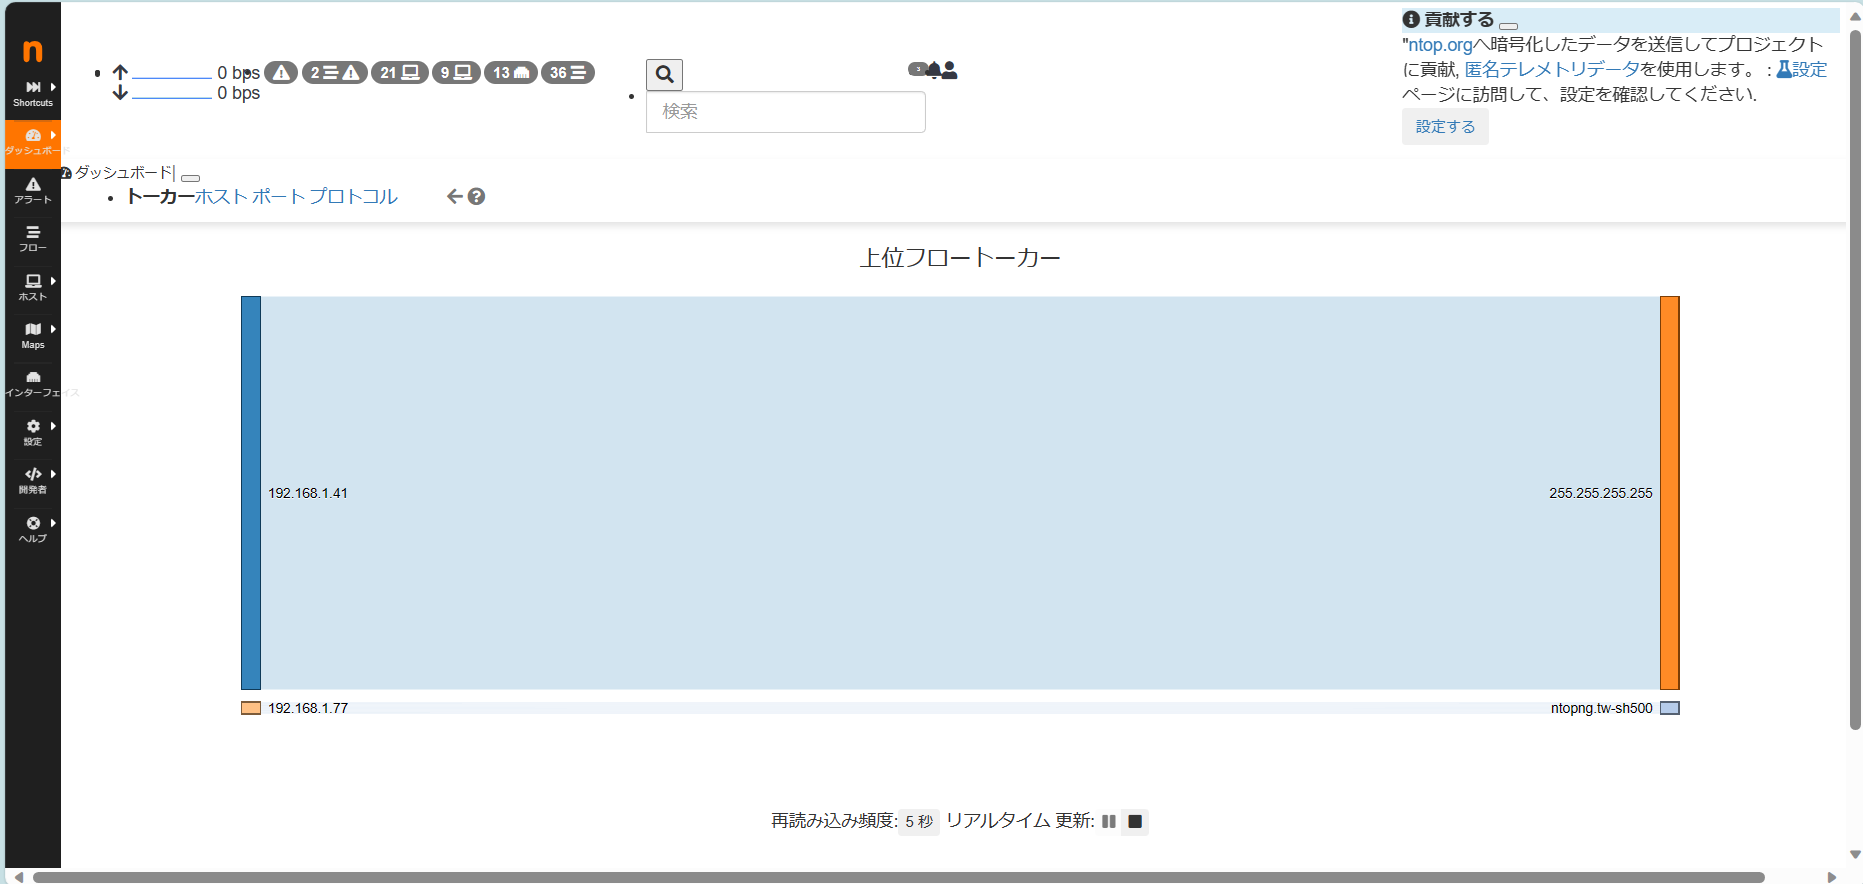
Task: Pause the realtime updates
Action: point(1108,822)
